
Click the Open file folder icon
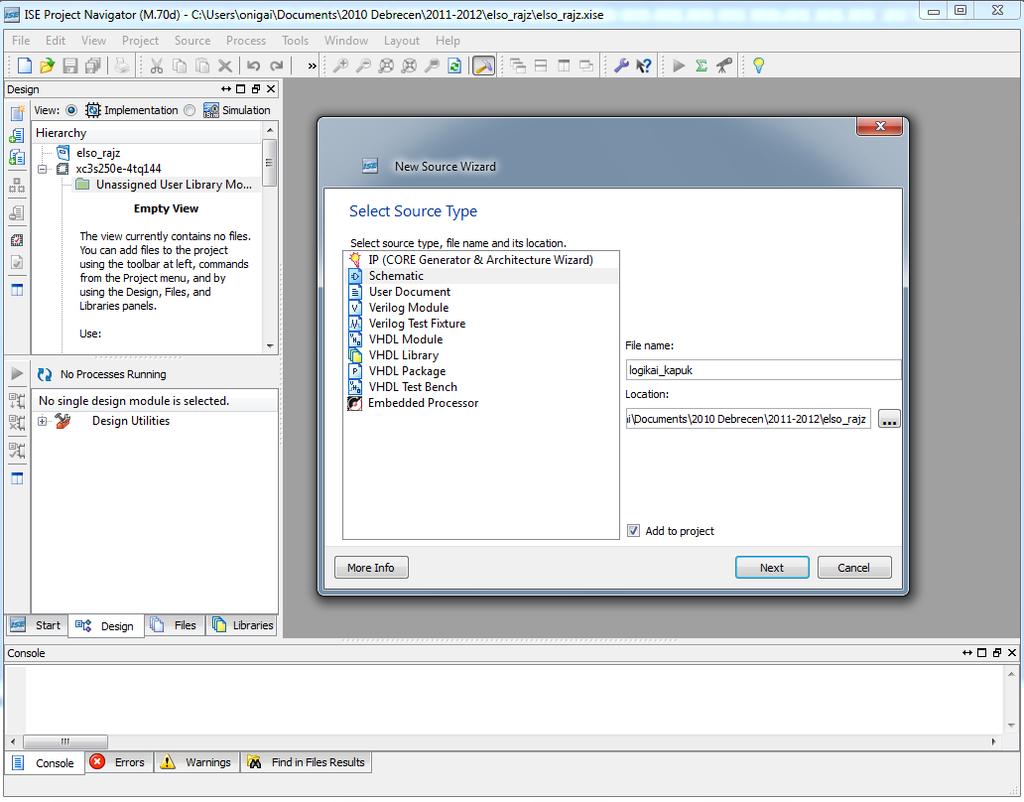[47, 65]
